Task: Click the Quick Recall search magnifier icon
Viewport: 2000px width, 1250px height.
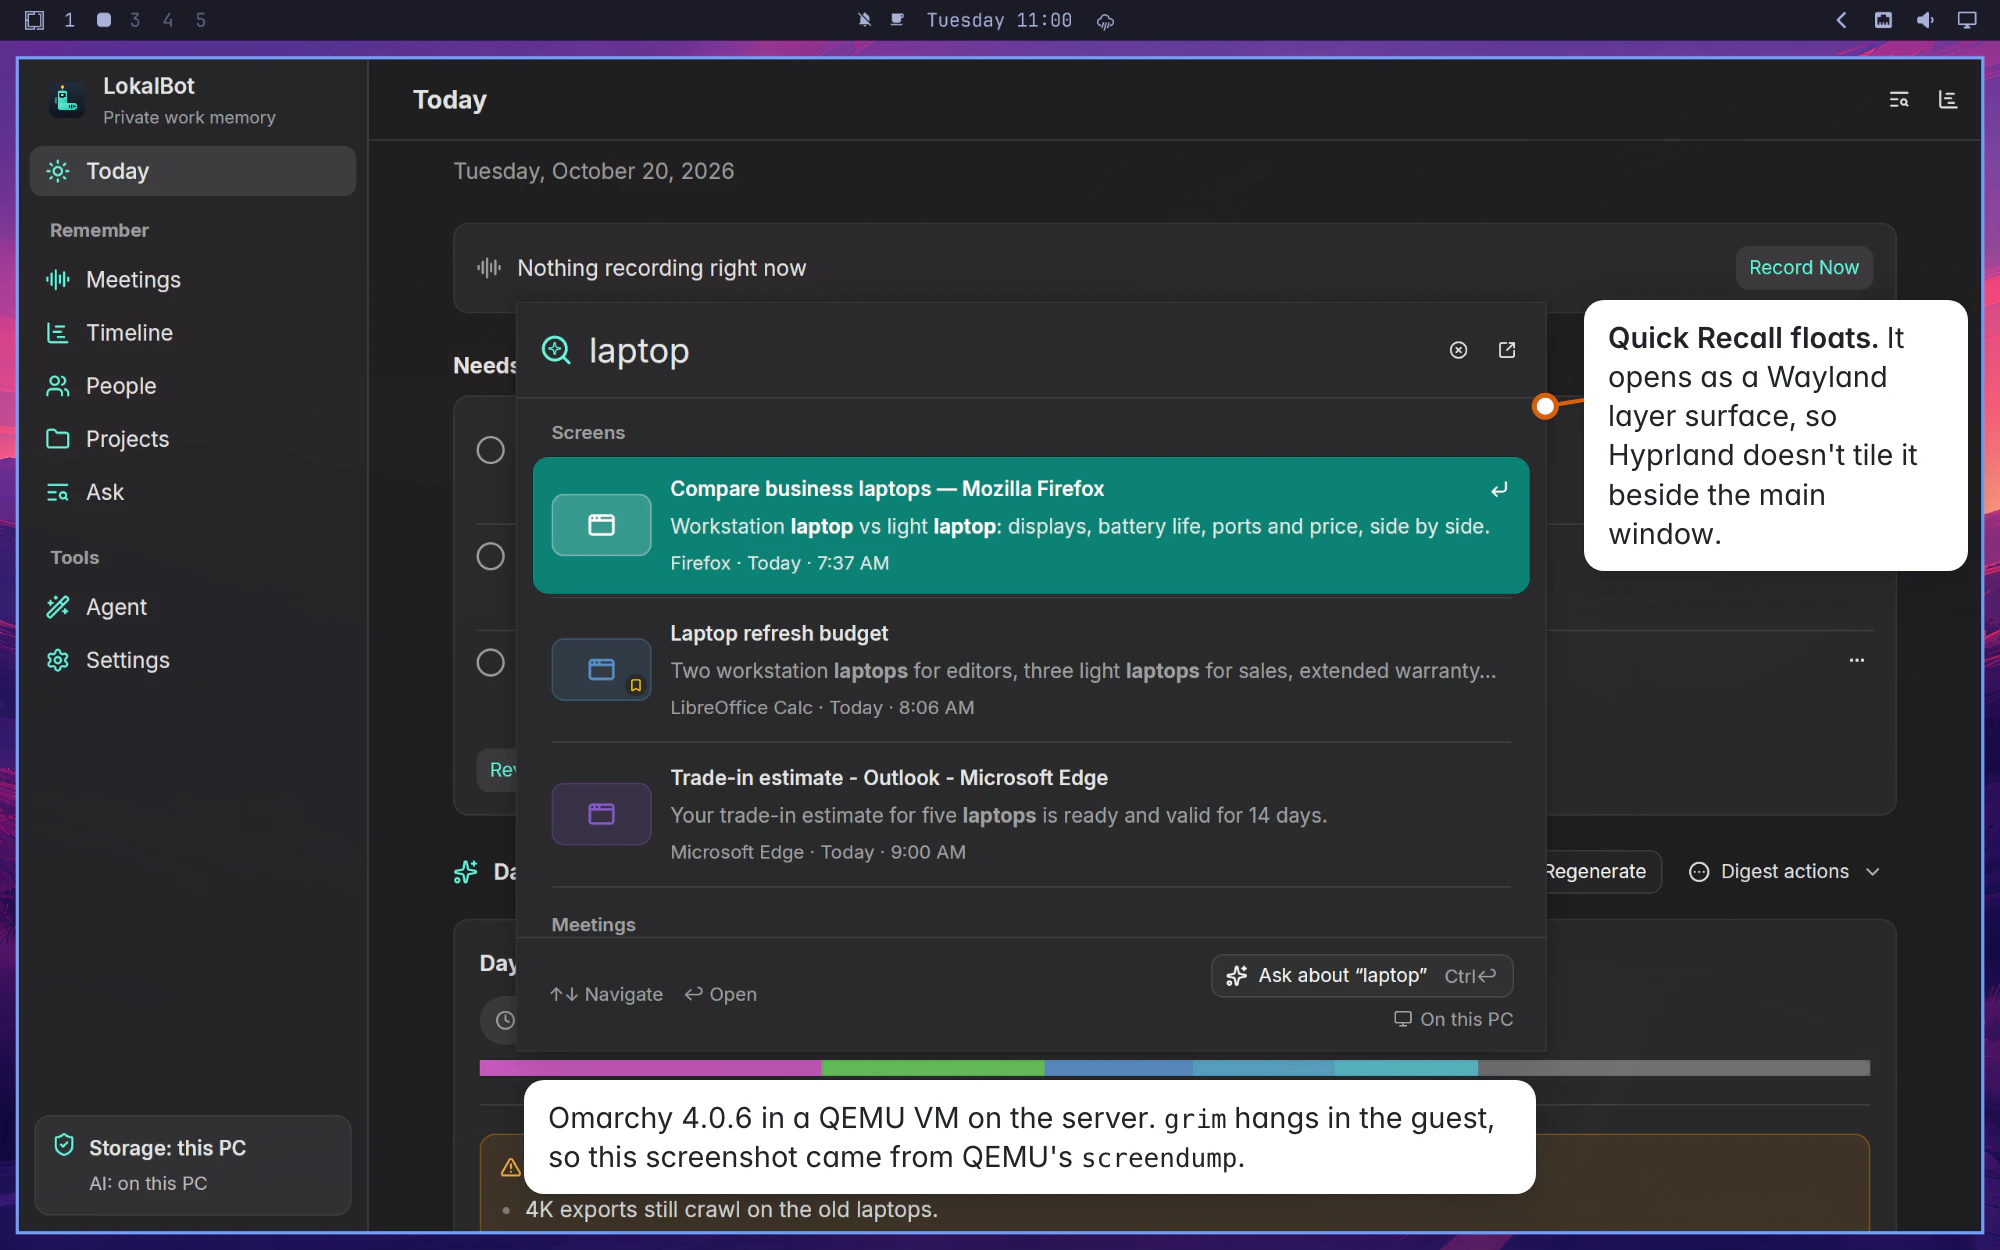Action: point(556,350)
